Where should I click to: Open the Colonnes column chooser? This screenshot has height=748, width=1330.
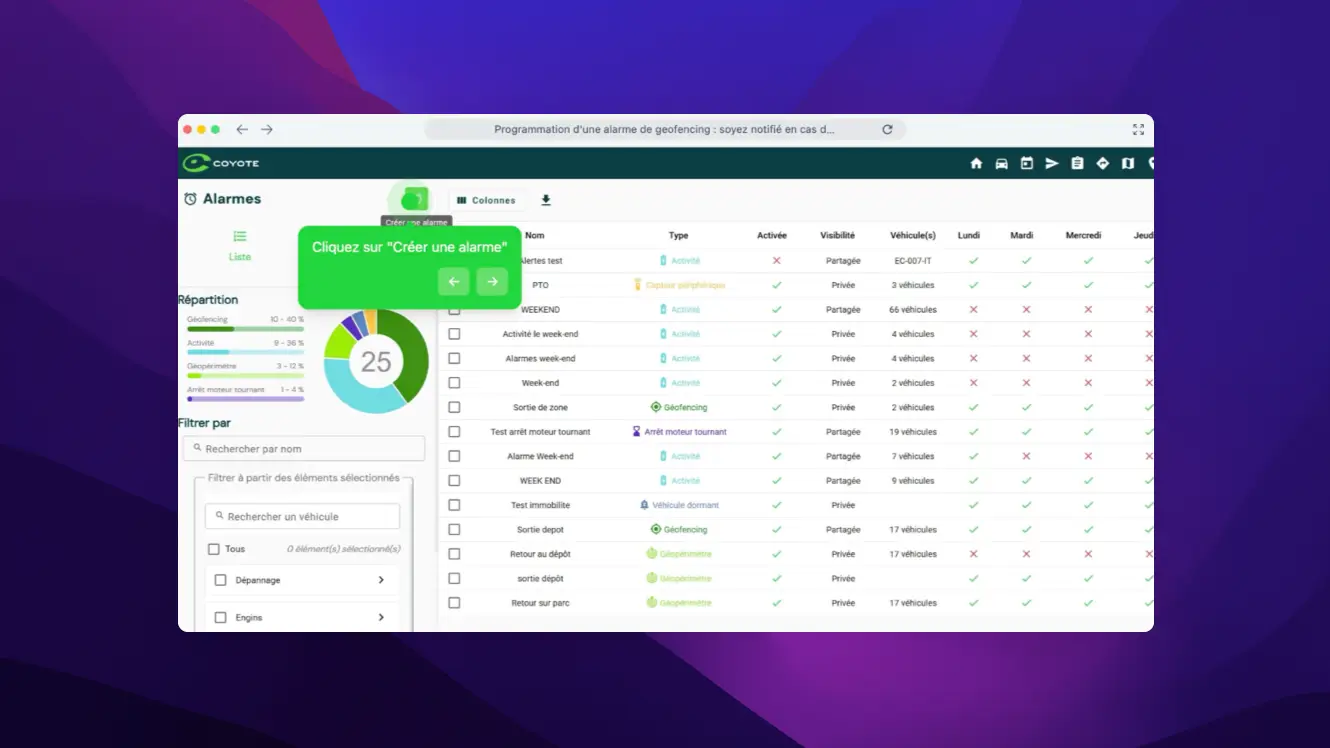486,200
